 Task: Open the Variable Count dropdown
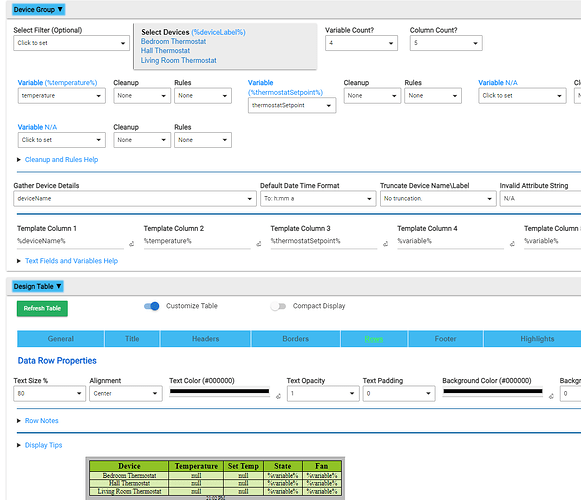361,43
